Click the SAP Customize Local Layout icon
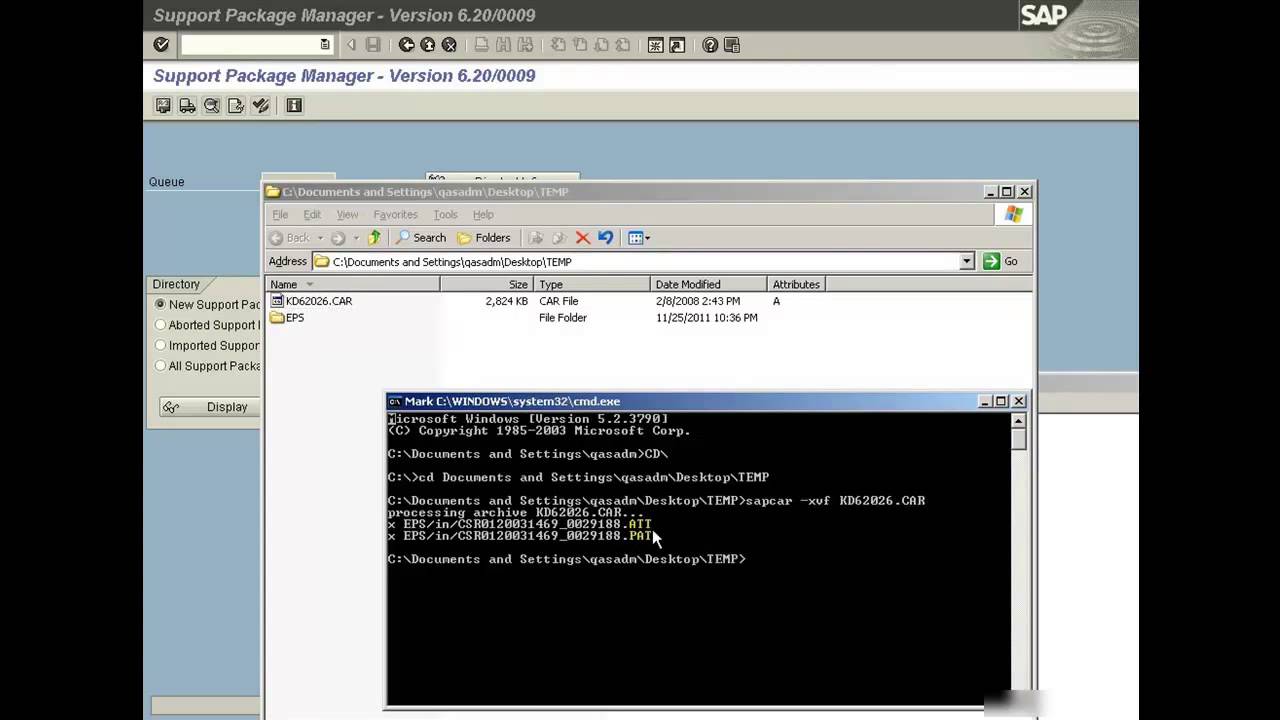1280x720 pixels. (732, 45)
